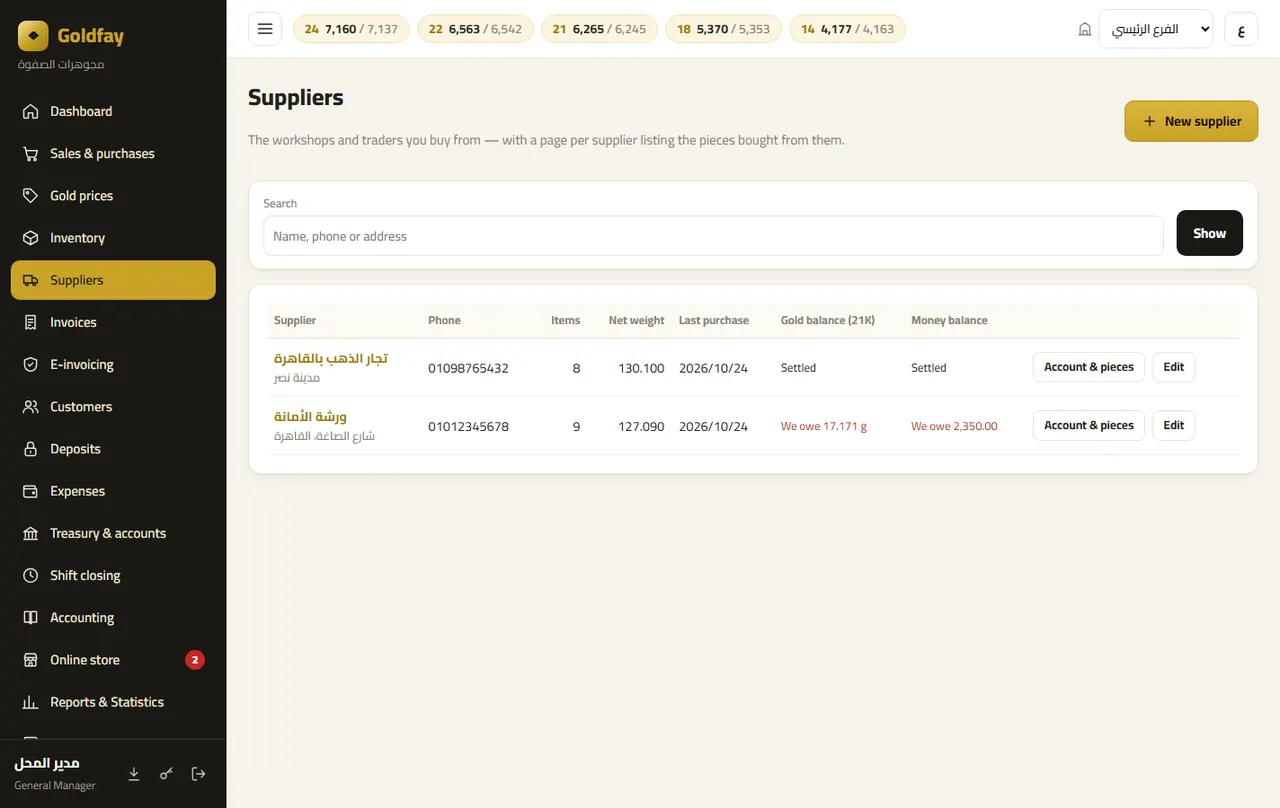Go to the Invoices menu item
1280x808 pixels.
tap(113, 322)
